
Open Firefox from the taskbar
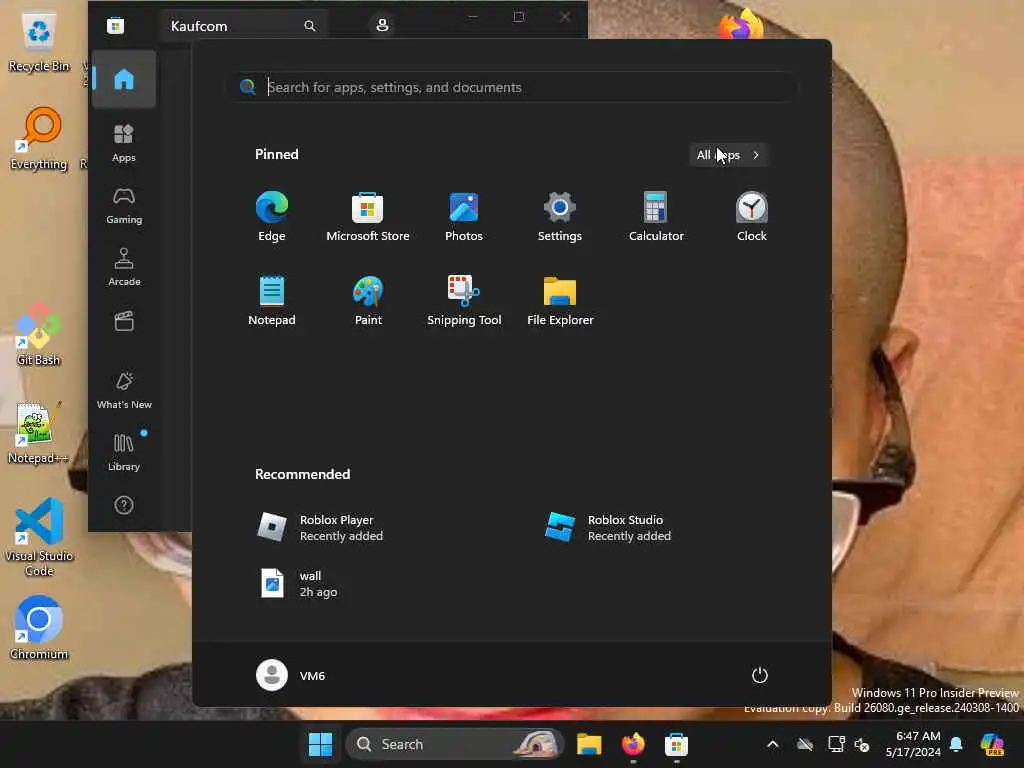coord(633,744)
